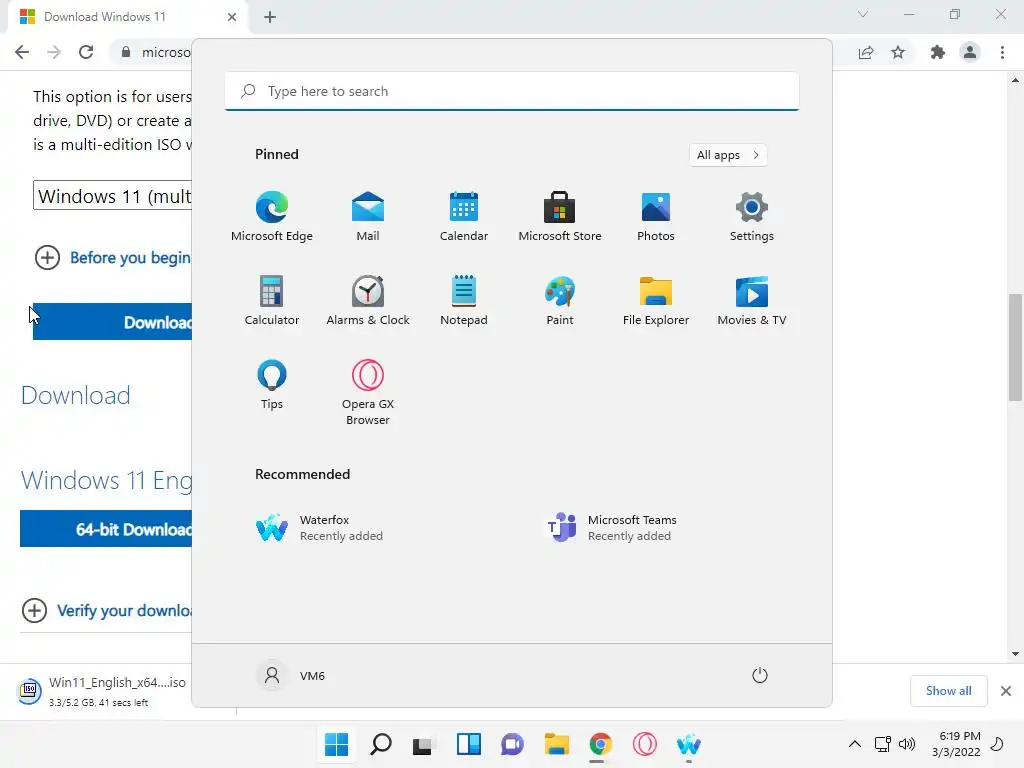Screen dimensions: 1024x768
Task: Launch Opera GX Browser pinned app
Action: click(368, 392)
